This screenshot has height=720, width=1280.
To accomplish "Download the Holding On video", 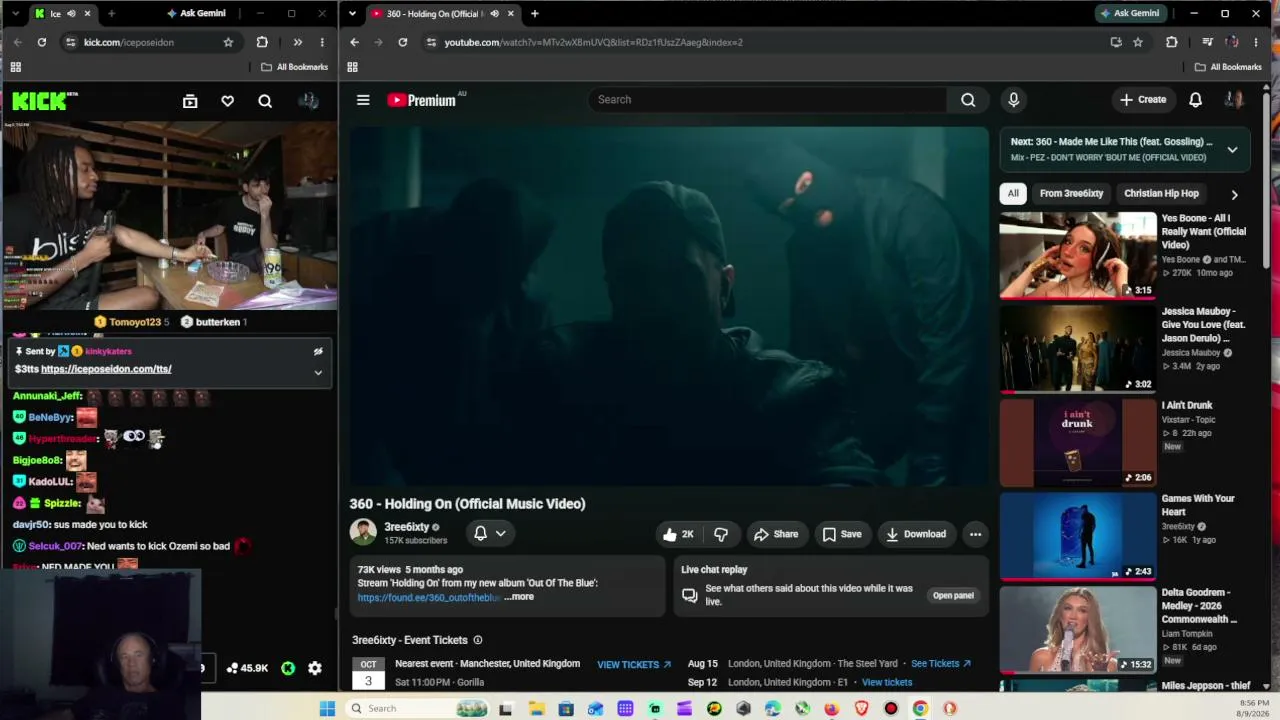I will click(916, 534).
